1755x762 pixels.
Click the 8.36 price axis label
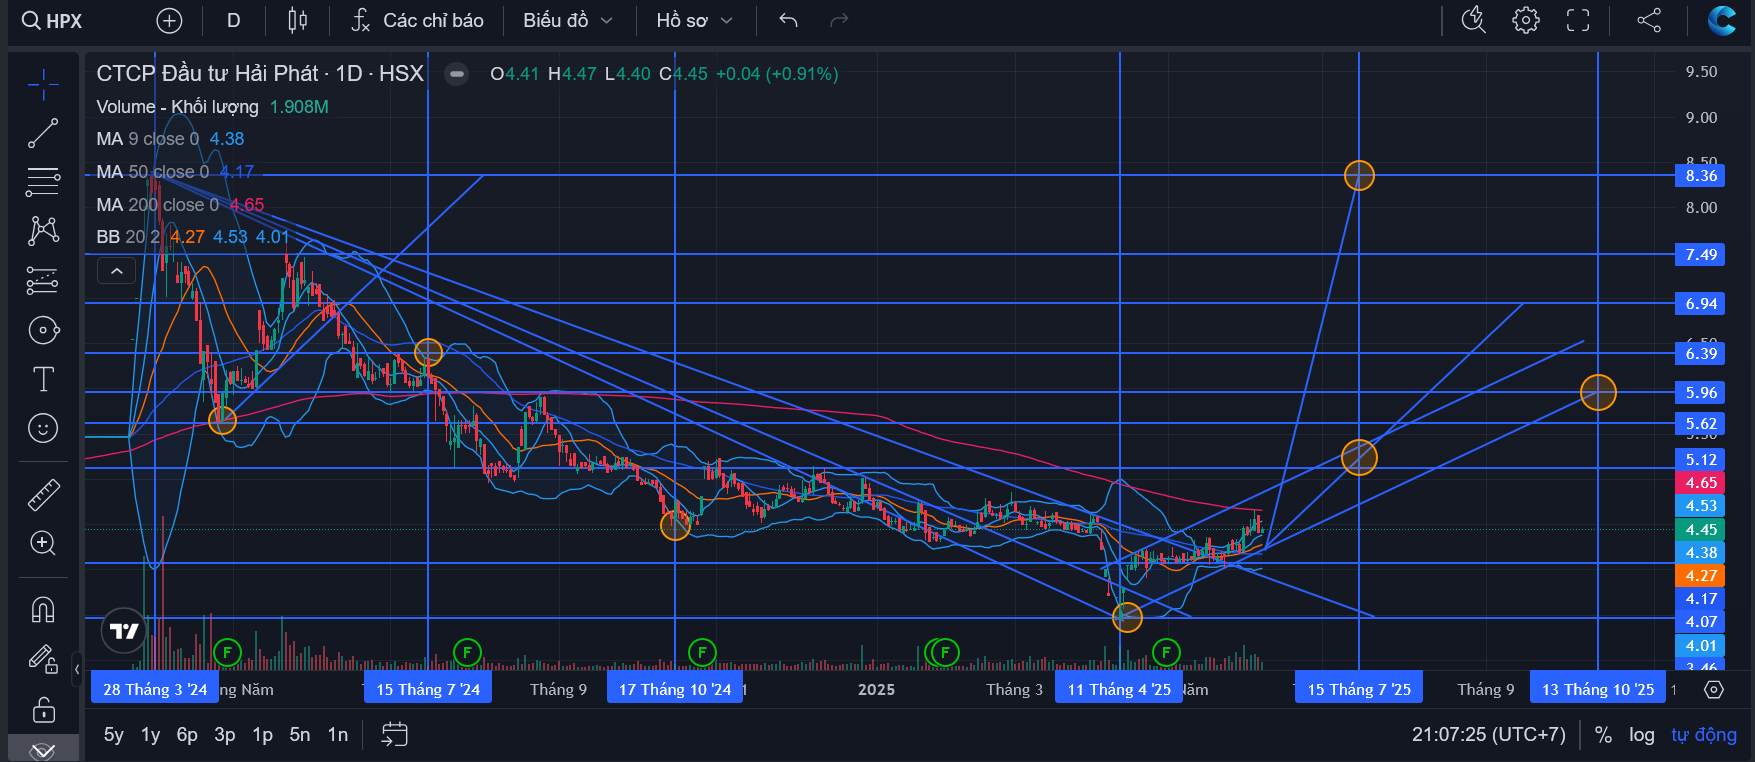1701,176
